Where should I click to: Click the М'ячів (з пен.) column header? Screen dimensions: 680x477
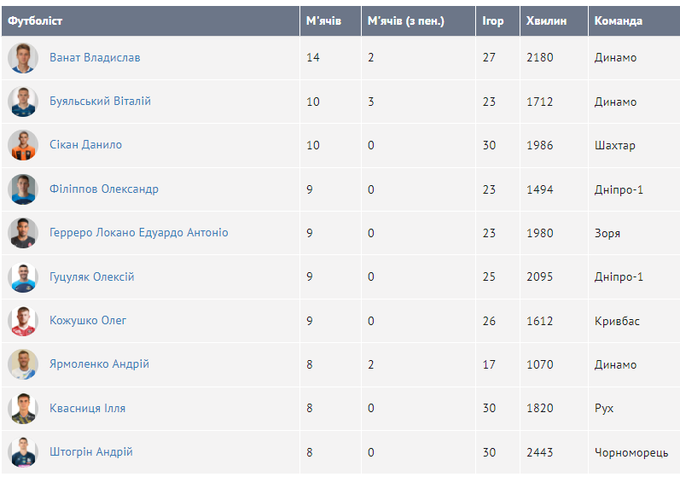point(406,21)
